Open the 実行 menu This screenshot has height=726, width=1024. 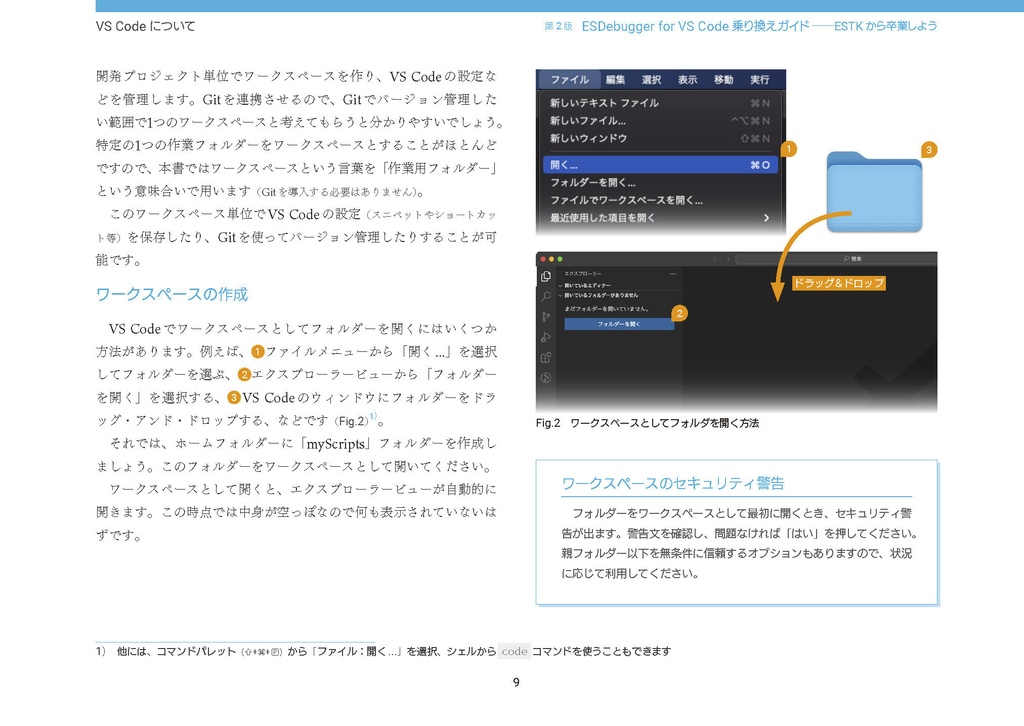(759, 79)
